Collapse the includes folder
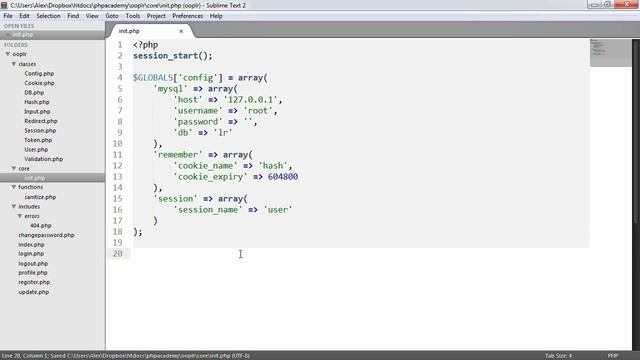Viewport: 640px width, 360px height. [x=13, y=207]
